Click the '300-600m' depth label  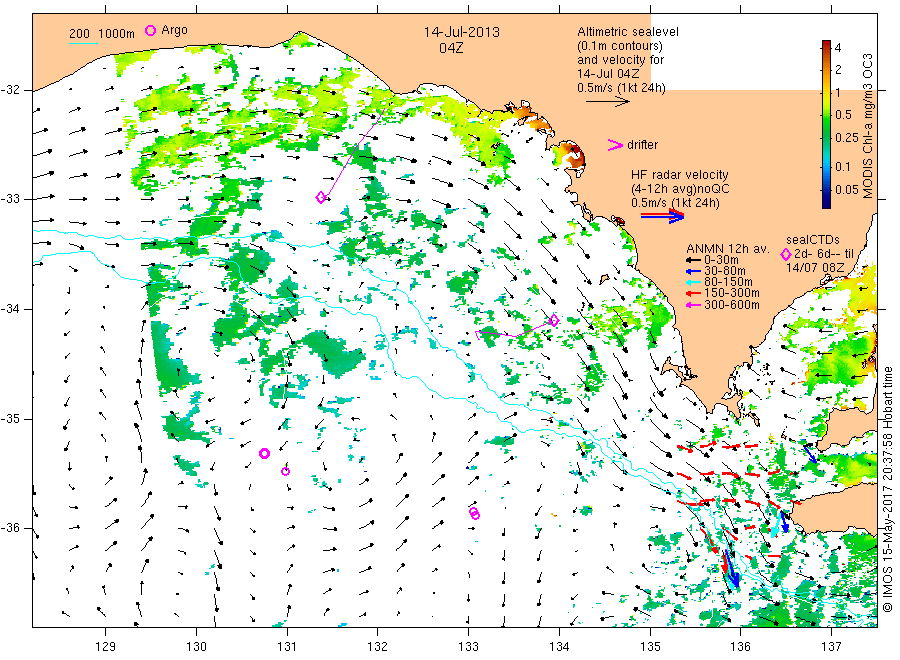[732, 305]
